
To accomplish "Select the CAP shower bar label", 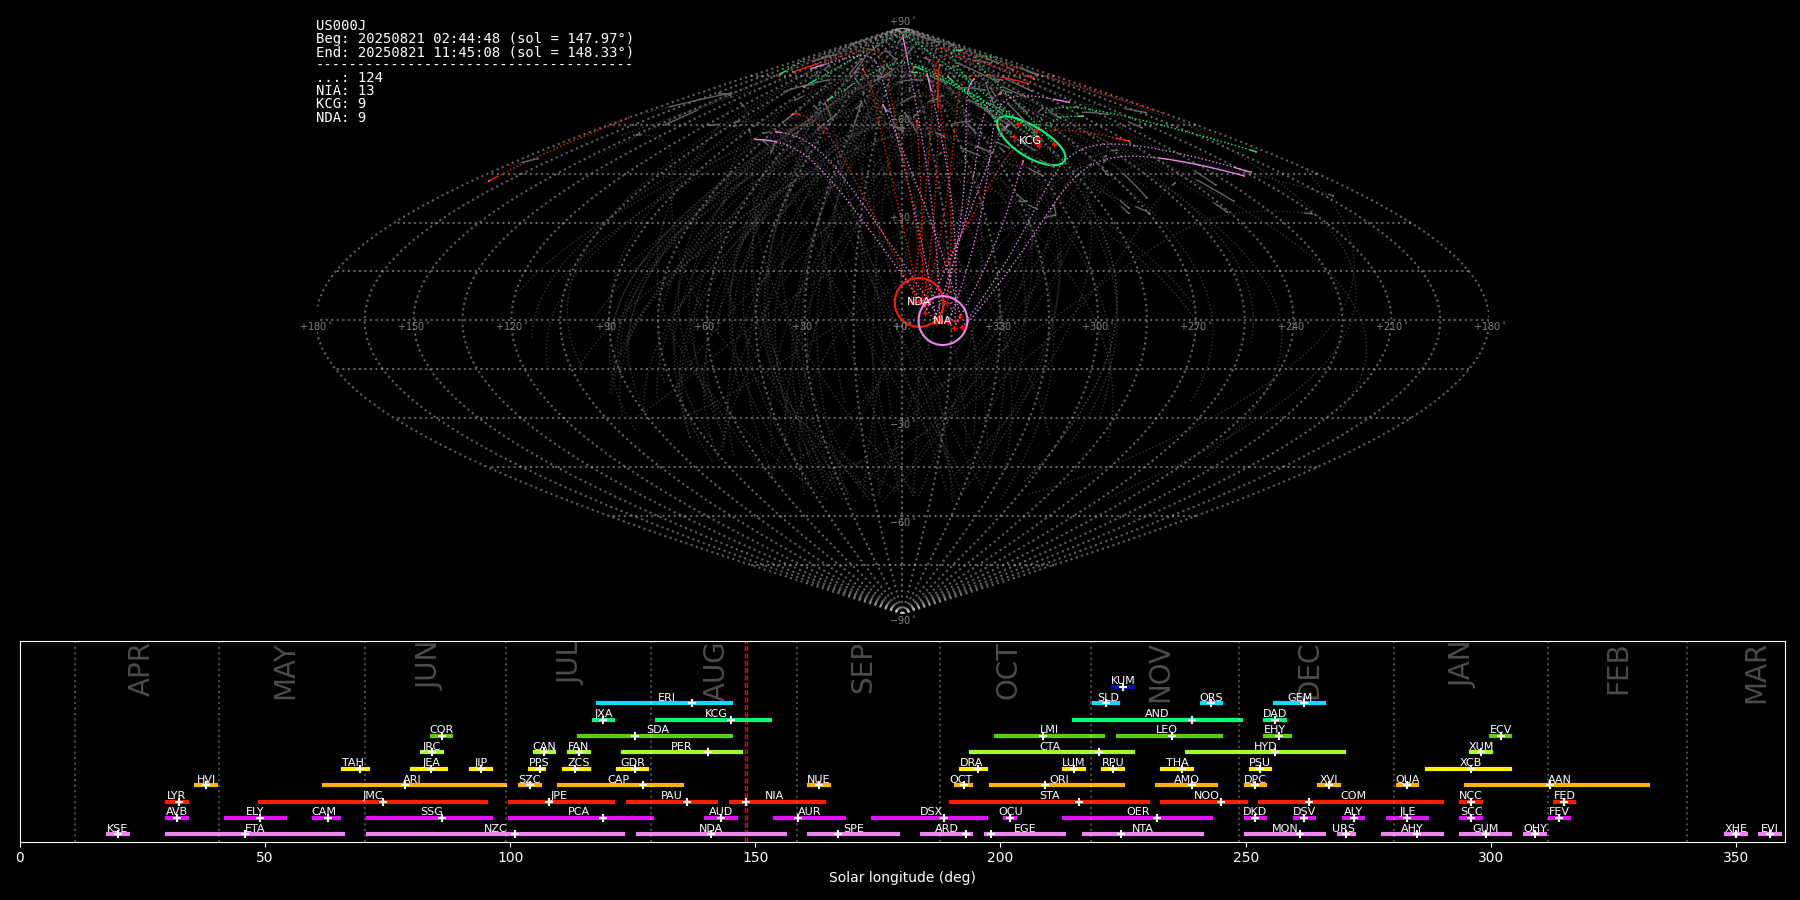I will (x=619, y=780).
